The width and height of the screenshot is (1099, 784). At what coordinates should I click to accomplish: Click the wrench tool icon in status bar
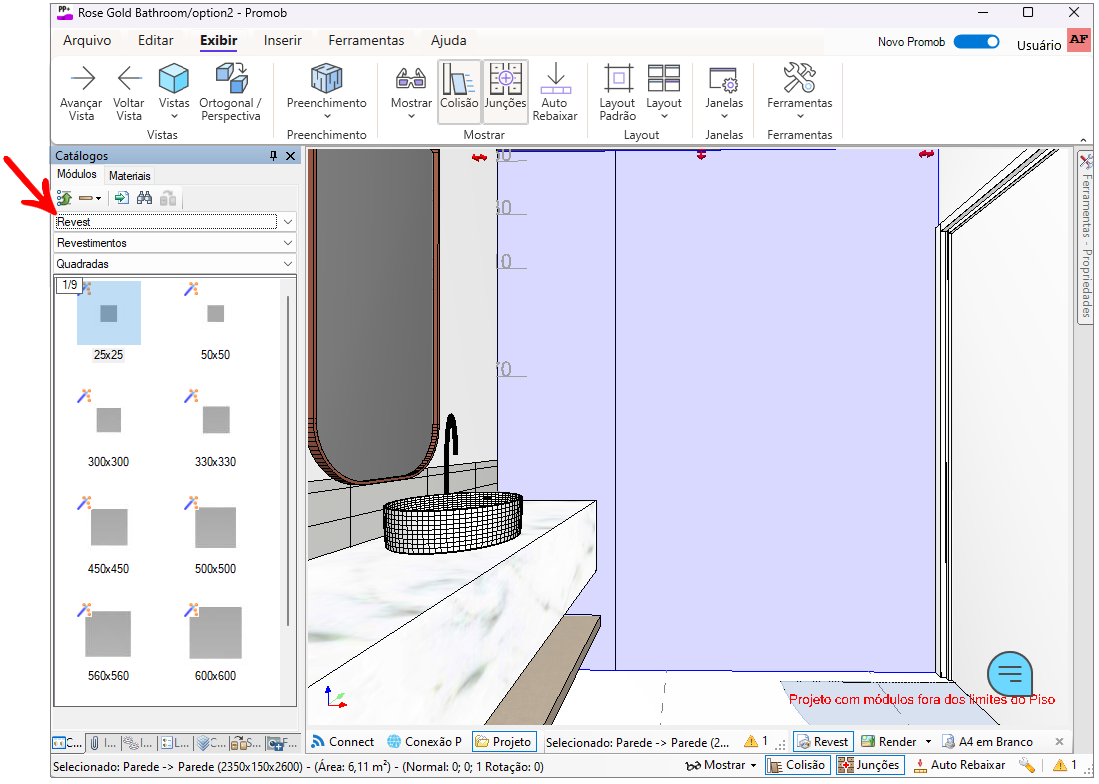tap(1026, 766)
